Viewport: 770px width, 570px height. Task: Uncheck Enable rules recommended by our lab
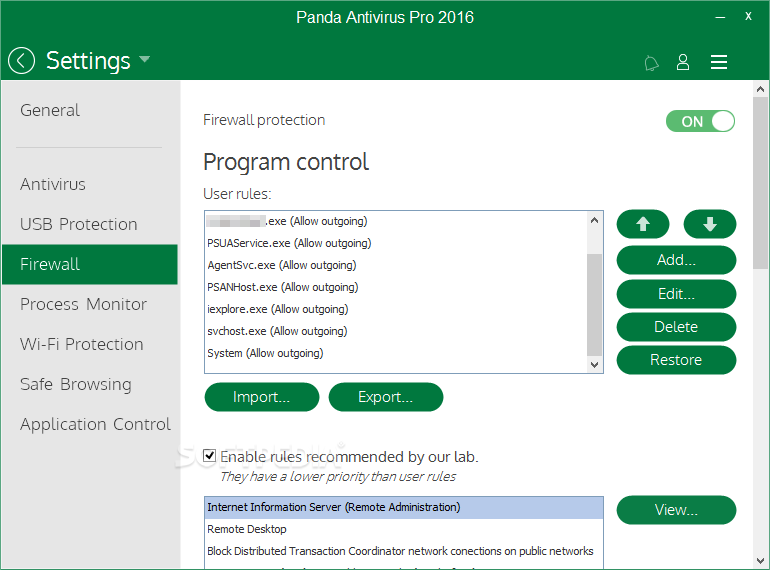click(x=210, y=456)
